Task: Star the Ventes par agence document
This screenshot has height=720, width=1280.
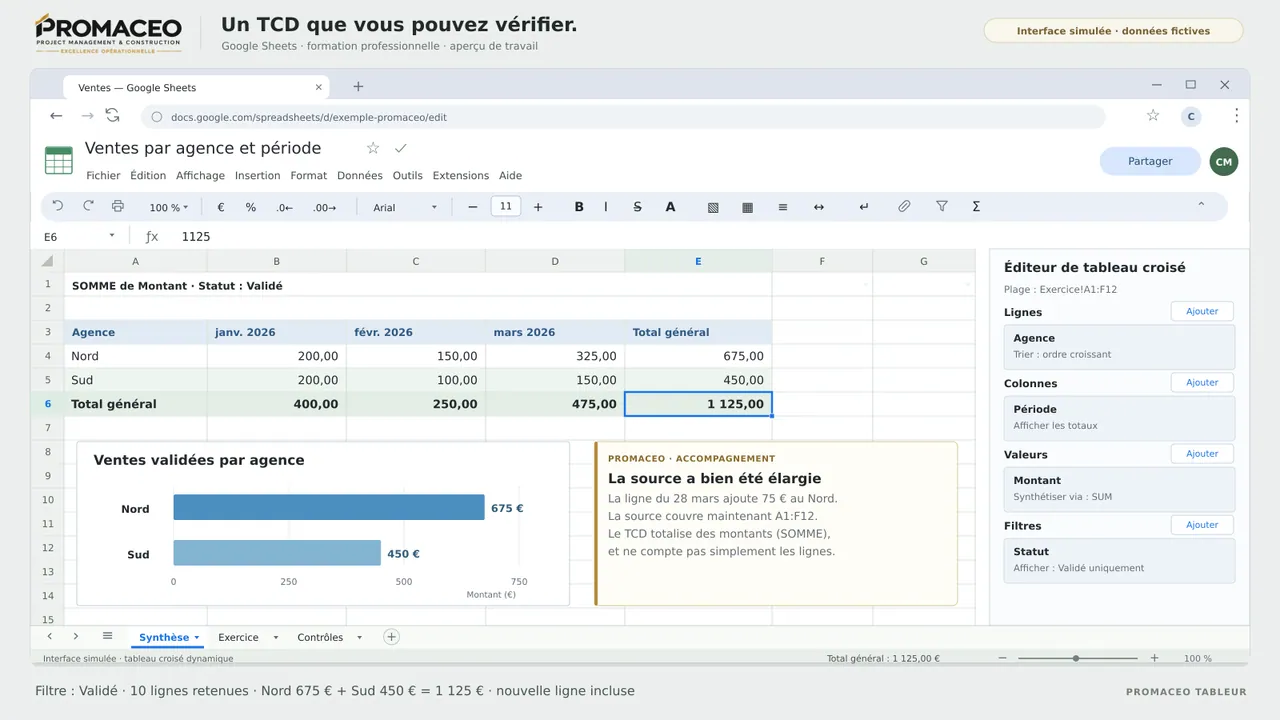Action: tap(373, 148)
